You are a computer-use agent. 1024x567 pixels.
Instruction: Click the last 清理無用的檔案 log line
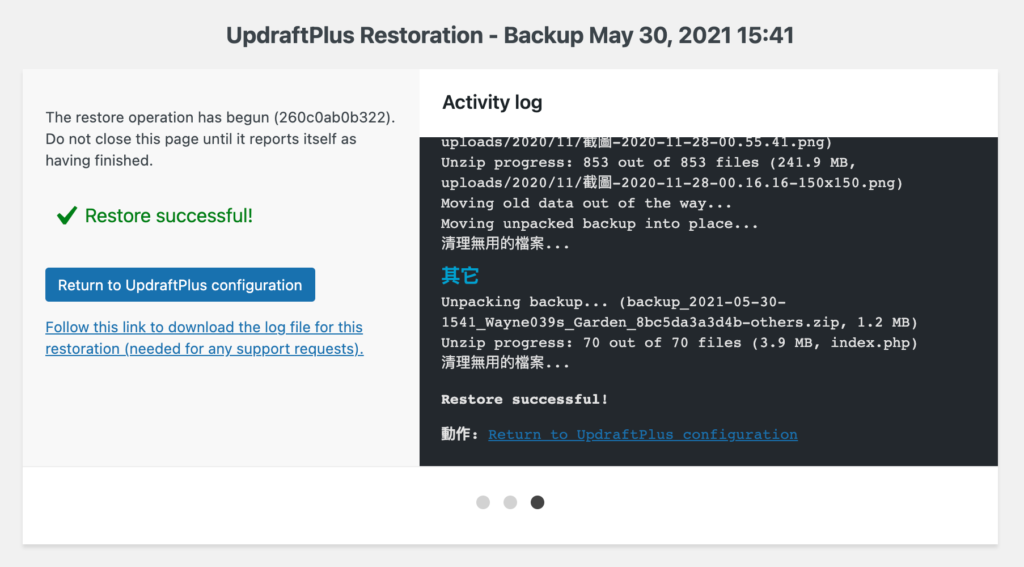[x=505, y=363]
